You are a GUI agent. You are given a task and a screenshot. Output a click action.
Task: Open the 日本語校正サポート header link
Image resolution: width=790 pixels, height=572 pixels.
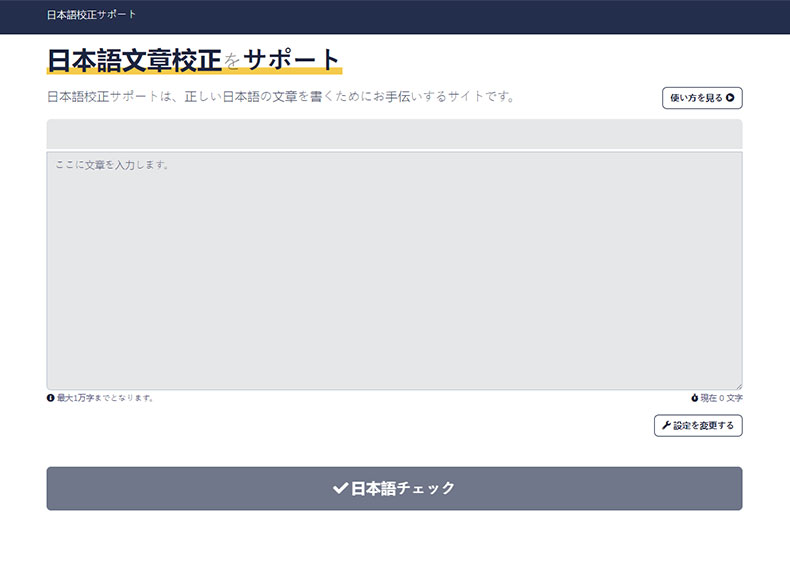point(91,15)
